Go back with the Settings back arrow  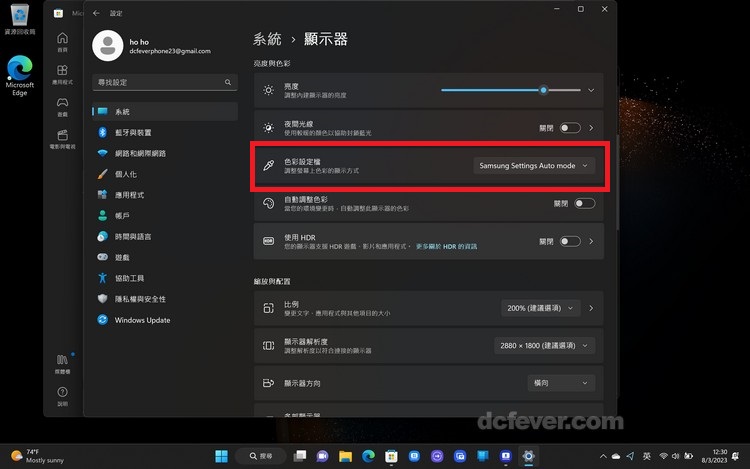coord(96,13)
